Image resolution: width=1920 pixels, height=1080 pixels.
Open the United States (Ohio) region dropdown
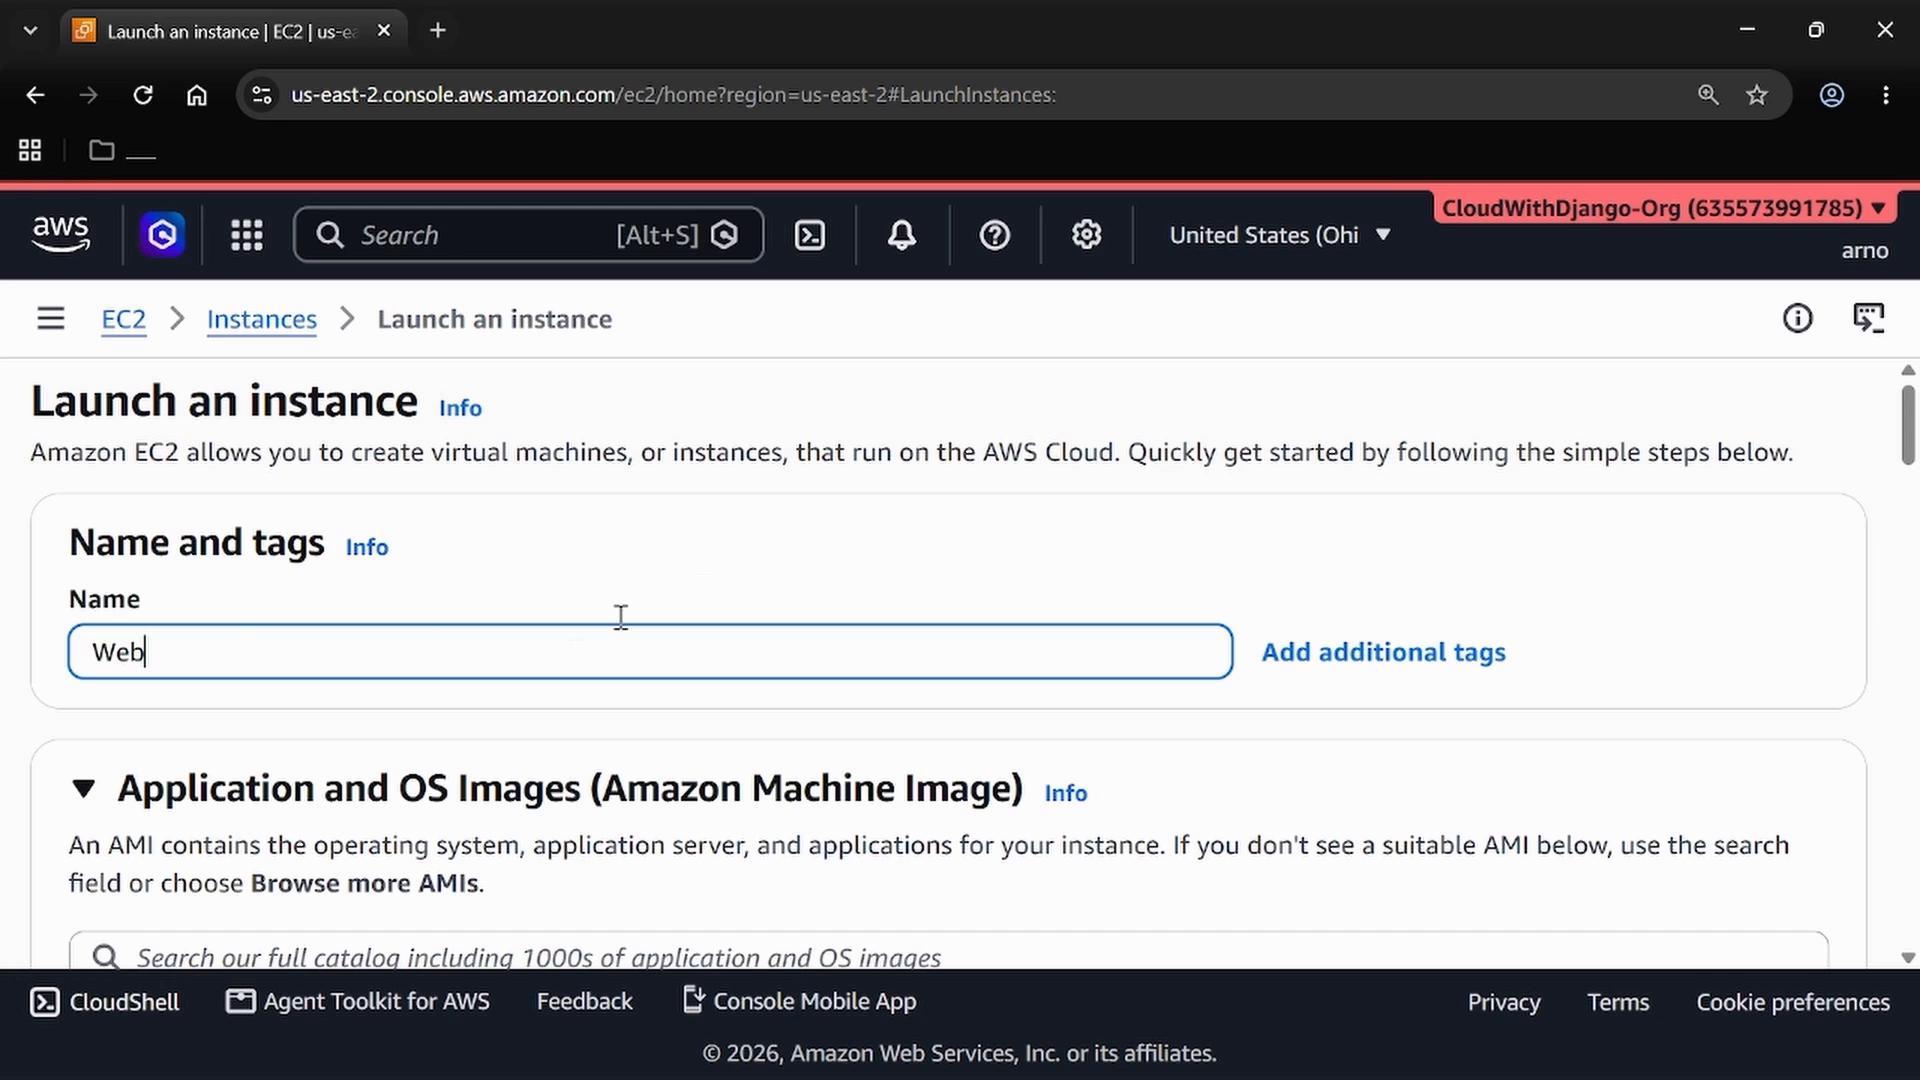click(1280, 235)
